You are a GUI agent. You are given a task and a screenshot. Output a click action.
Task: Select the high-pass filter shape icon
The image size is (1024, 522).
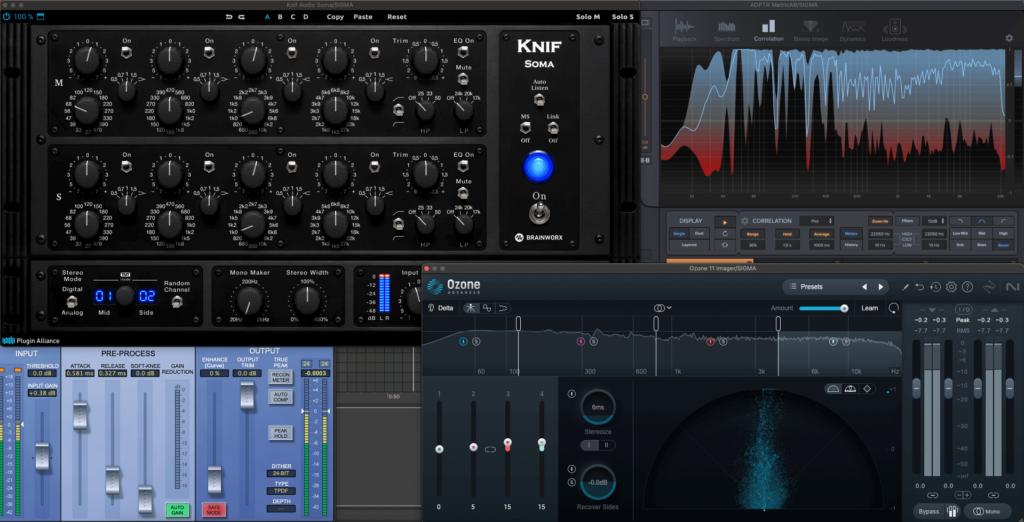tap(1004, 221)
